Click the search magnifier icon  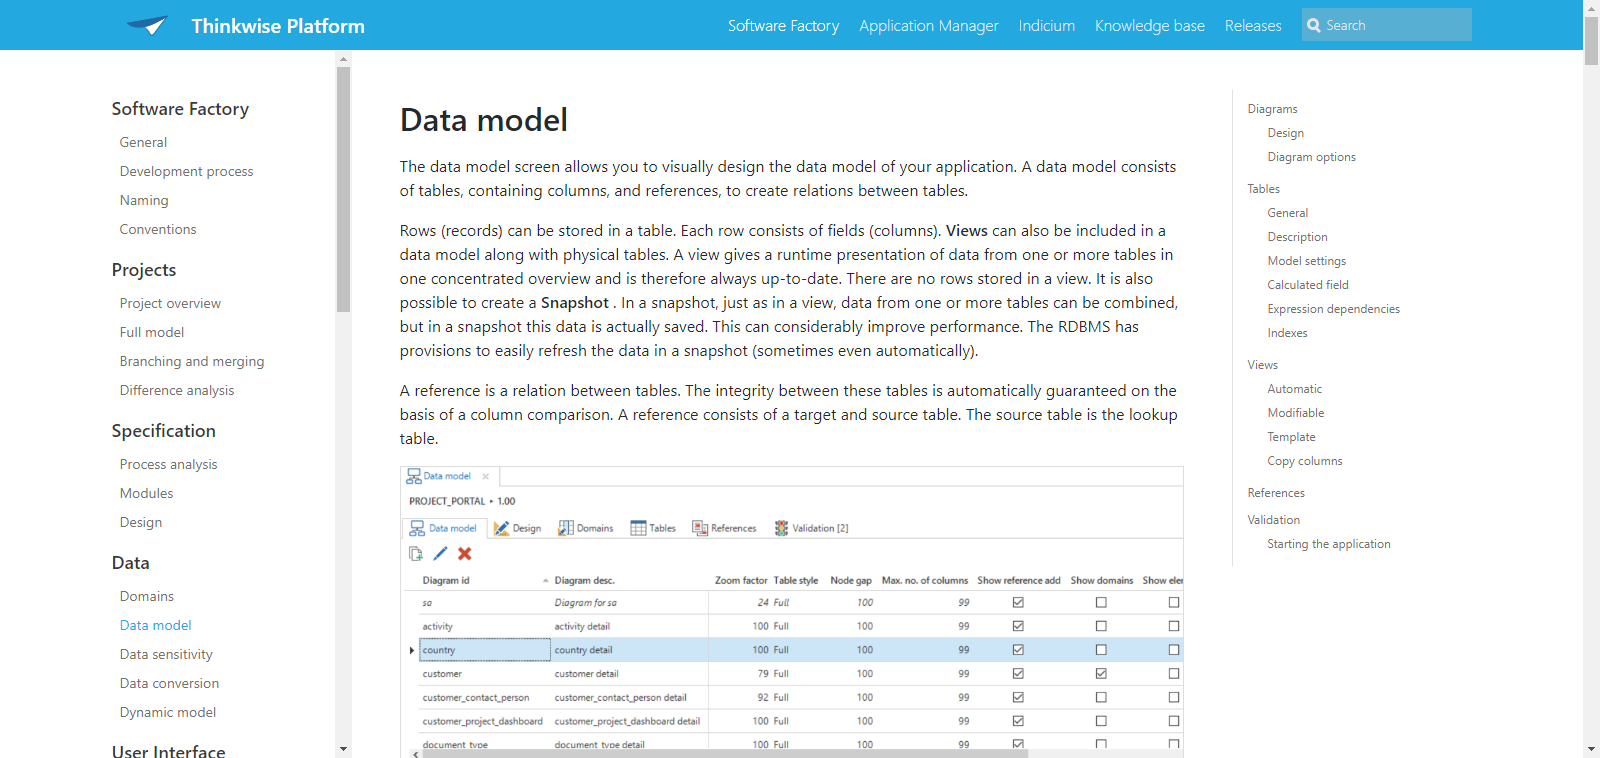point(1314,25)
